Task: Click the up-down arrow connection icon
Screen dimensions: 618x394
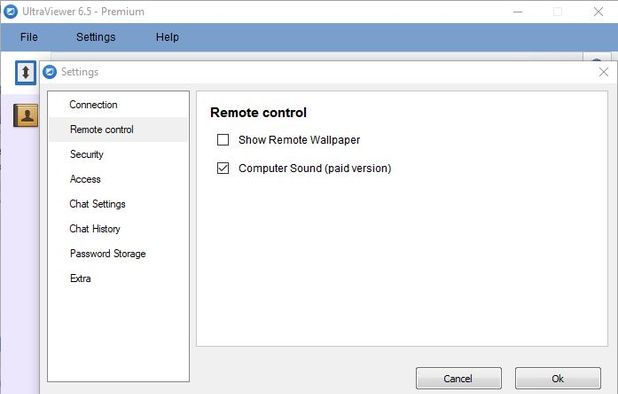Action: [26, 72]
